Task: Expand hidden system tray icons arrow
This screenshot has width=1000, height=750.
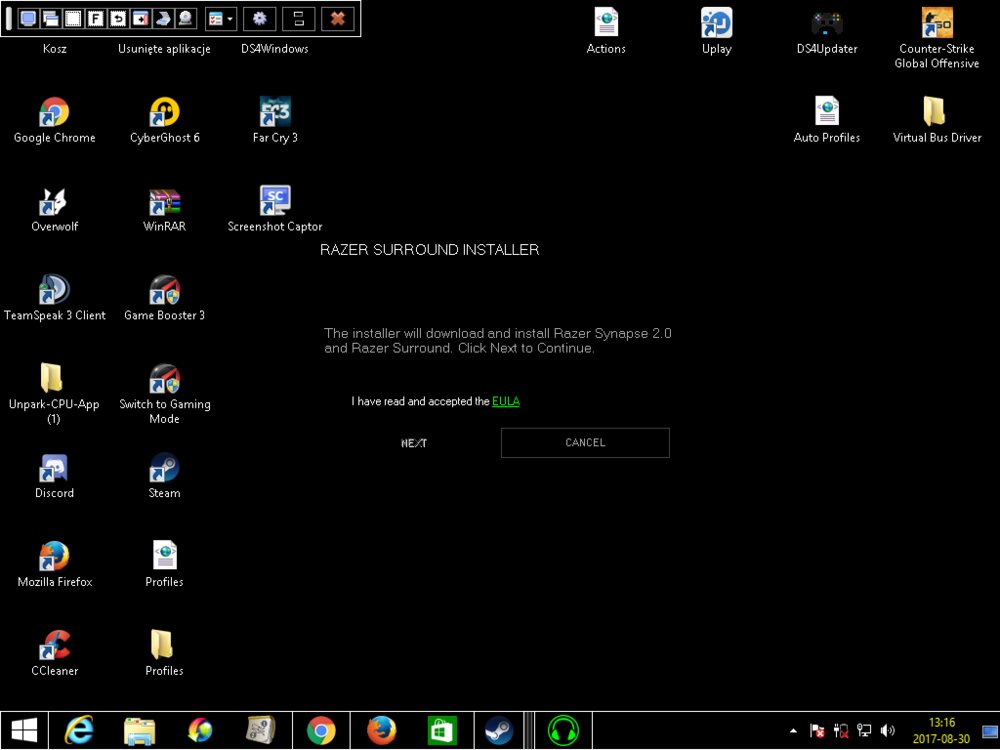Action: coord(793,731)
